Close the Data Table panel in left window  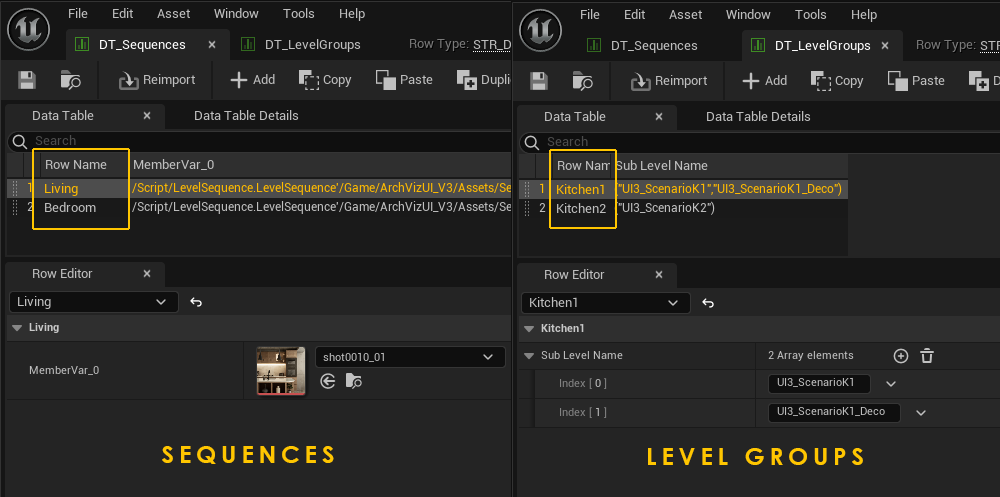pos(147,115)
